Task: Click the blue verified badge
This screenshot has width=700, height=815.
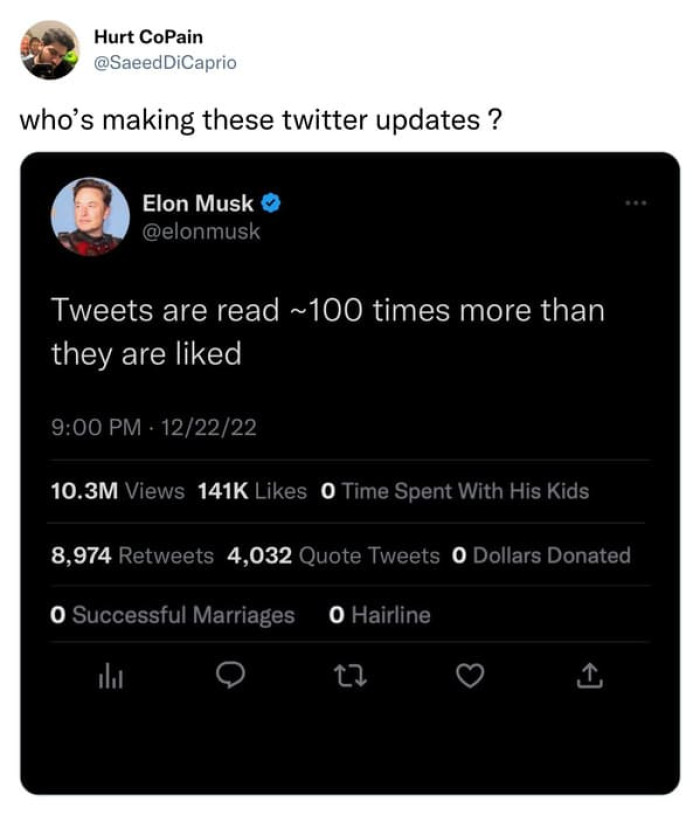Action: [x=271, y=204]
